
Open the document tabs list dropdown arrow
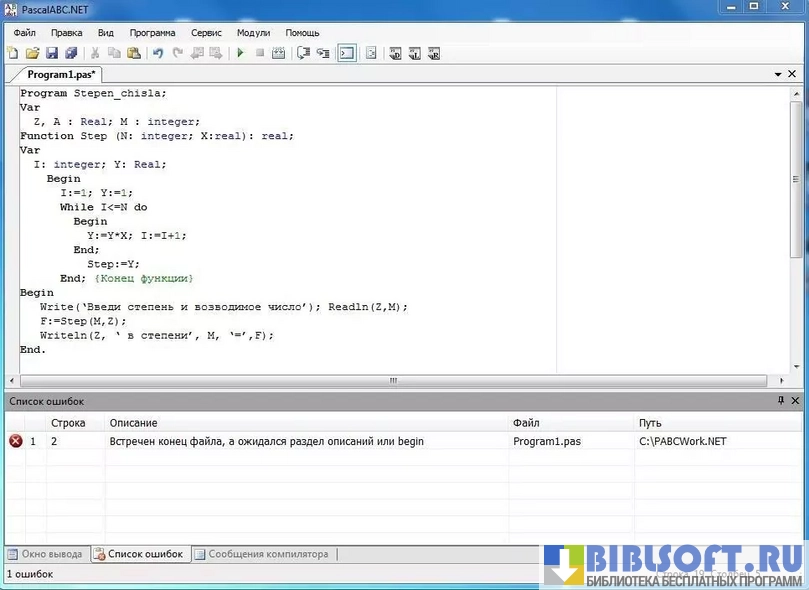tap(778, 75)
